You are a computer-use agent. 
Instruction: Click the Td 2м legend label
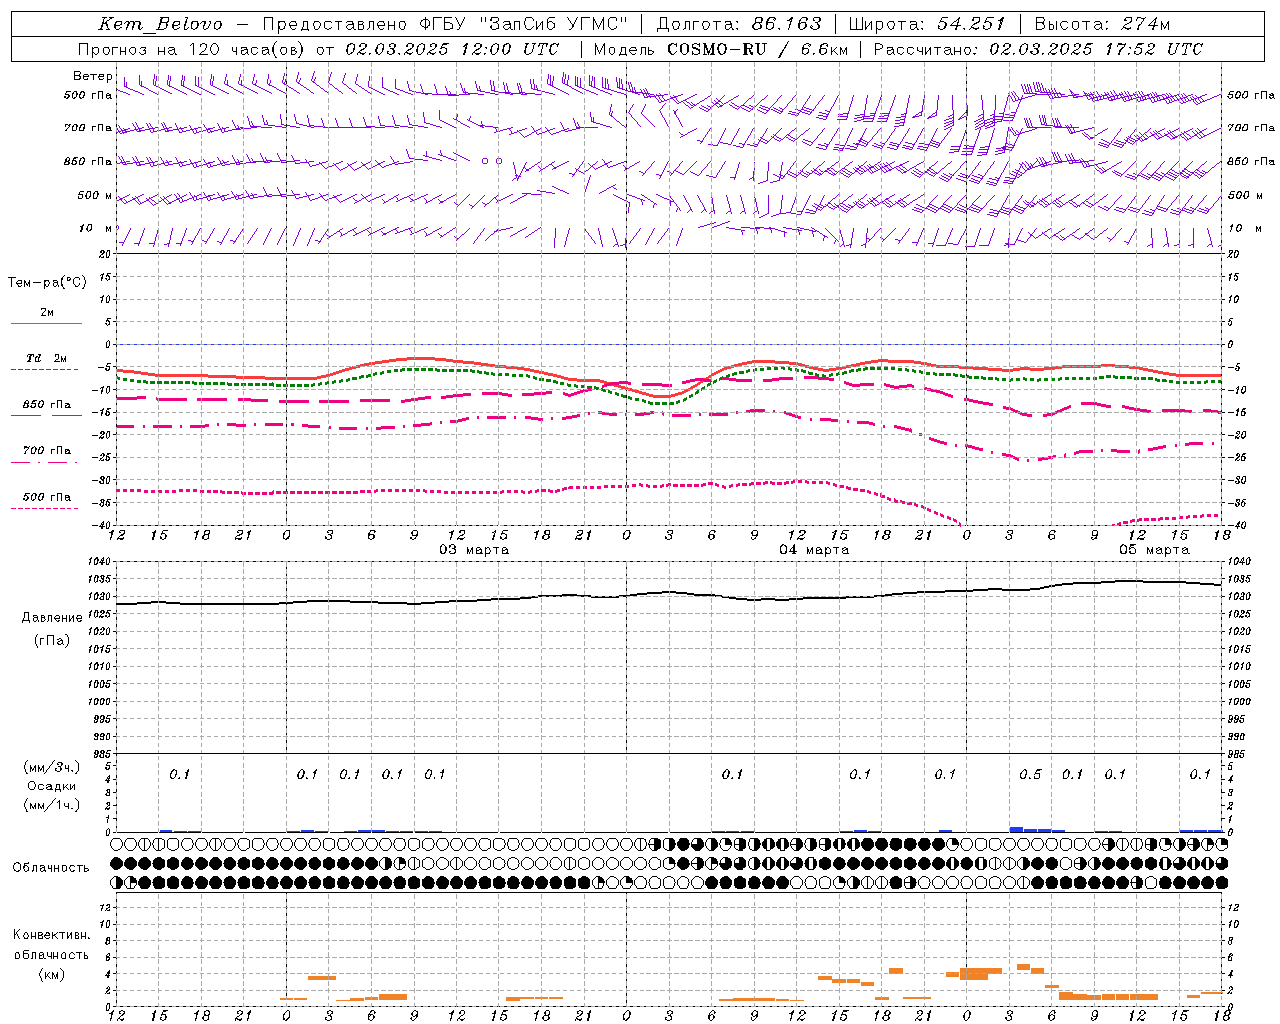point(46,358)
